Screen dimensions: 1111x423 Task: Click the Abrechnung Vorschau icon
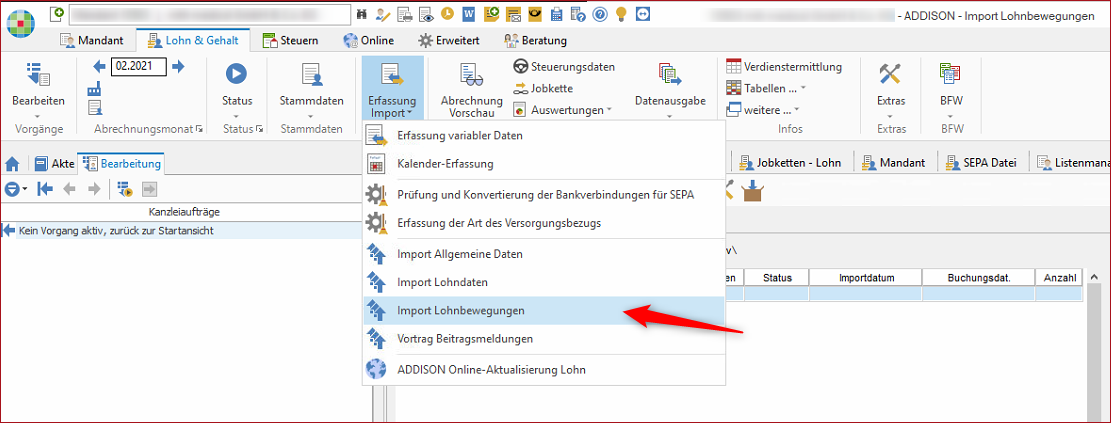pos(471,74)
